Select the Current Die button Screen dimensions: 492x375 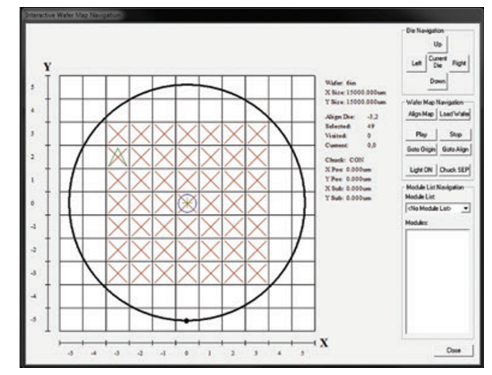(x=437, y=62)
